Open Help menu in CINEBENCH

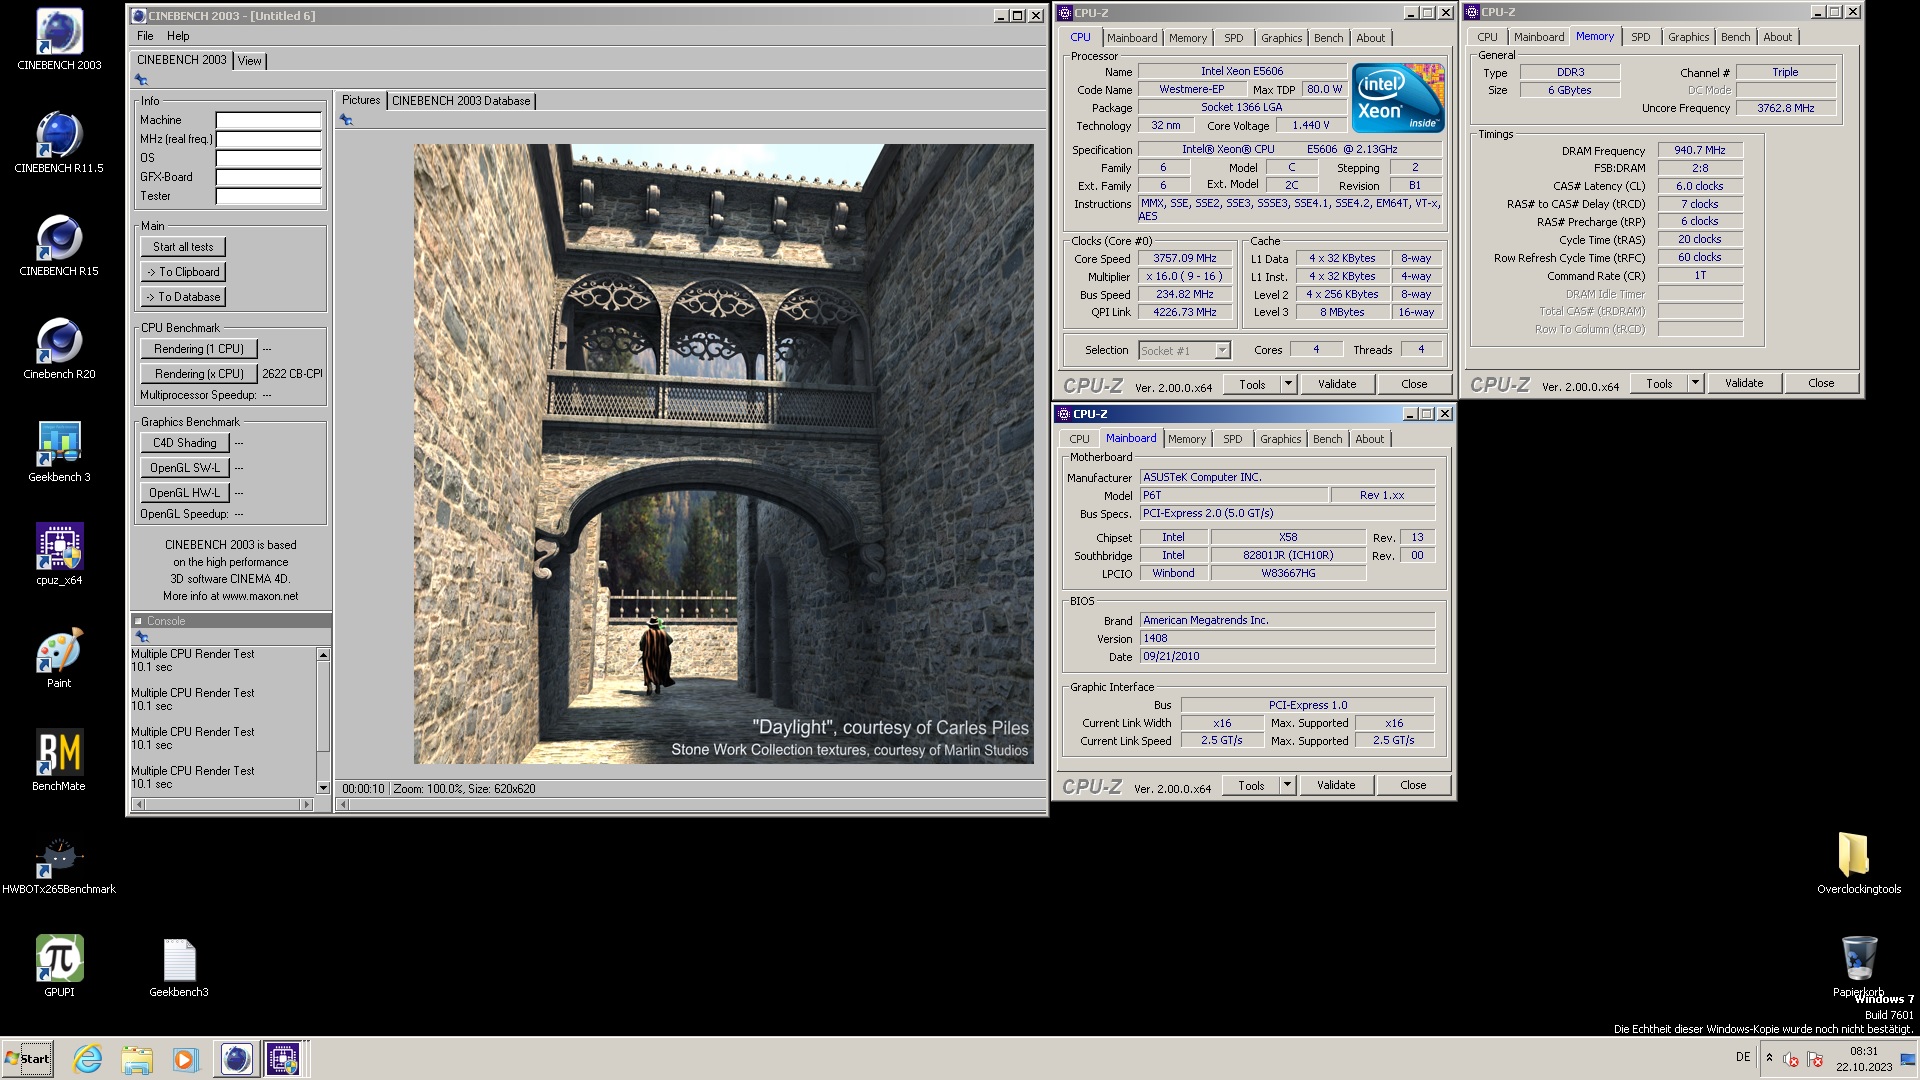coord(178,36)
